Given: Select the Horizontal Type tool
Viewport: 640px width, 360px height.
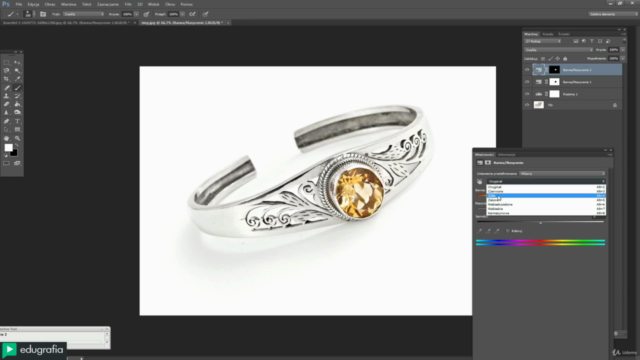Looking at the screenshot, I should tap(17, 121).
